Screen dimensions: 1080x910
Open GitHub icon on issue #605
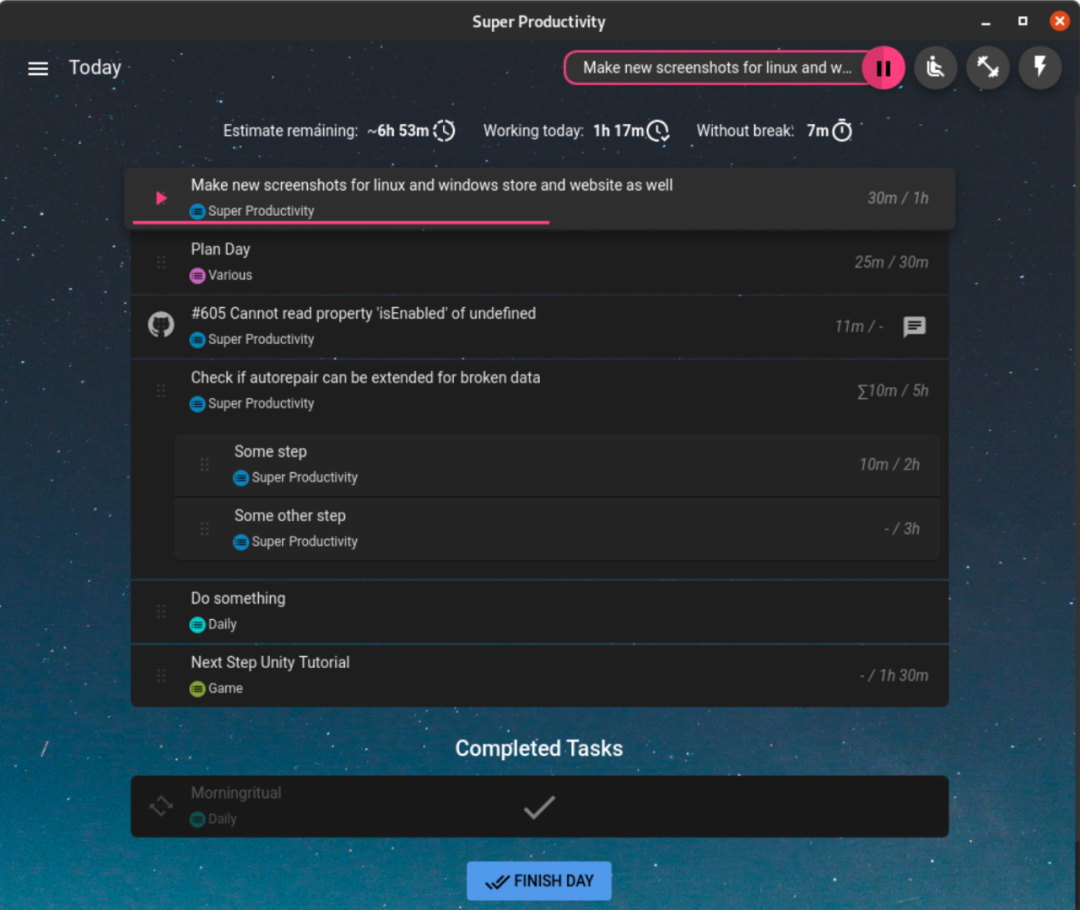click(x=161, y=324)
